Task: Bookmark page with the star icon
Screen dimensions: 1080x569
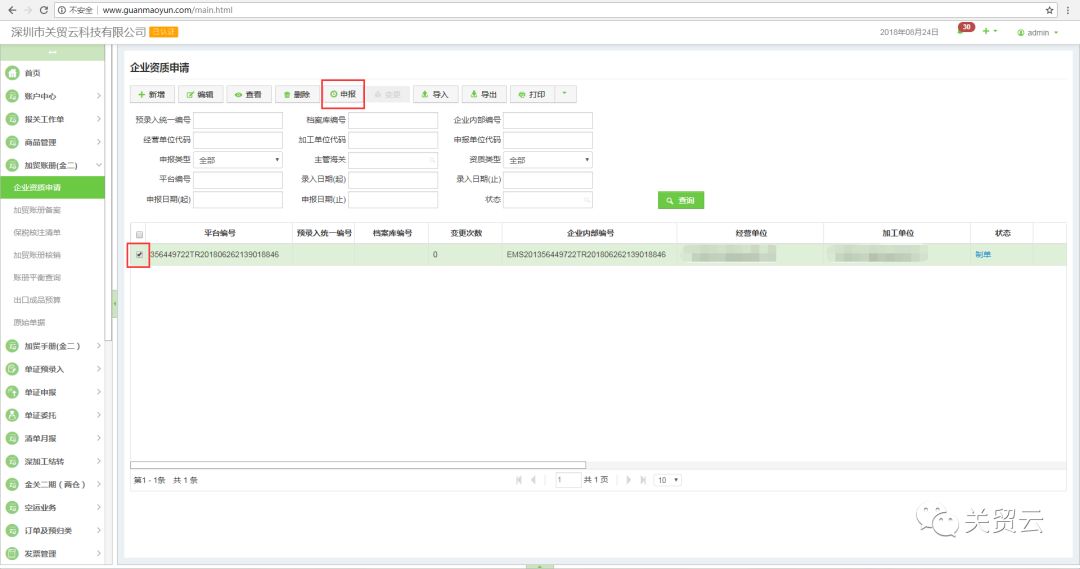Action: point(1049,10)
